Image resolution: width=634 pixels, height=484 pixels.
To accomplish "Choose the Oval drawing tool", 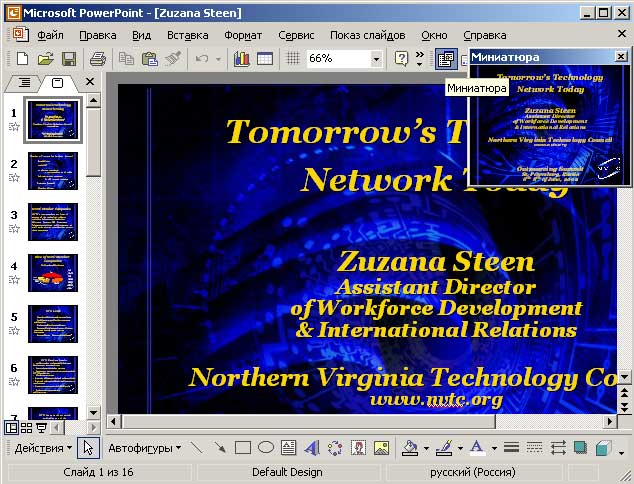I will pyautogui.click(x=266, y=448).
